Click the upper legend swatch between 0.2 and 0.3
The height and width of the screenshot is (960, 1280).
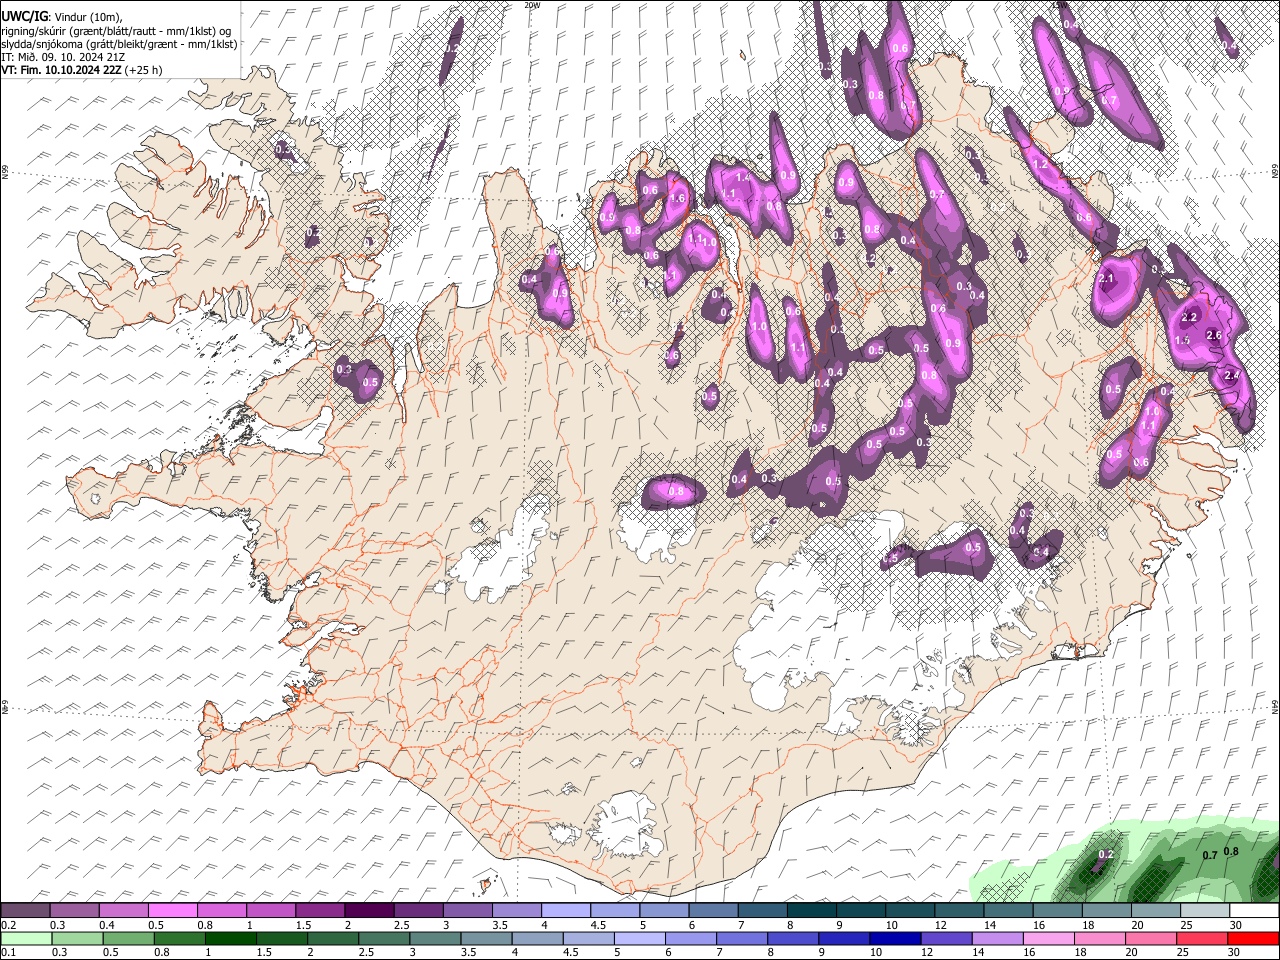click(x=25, y=911)
